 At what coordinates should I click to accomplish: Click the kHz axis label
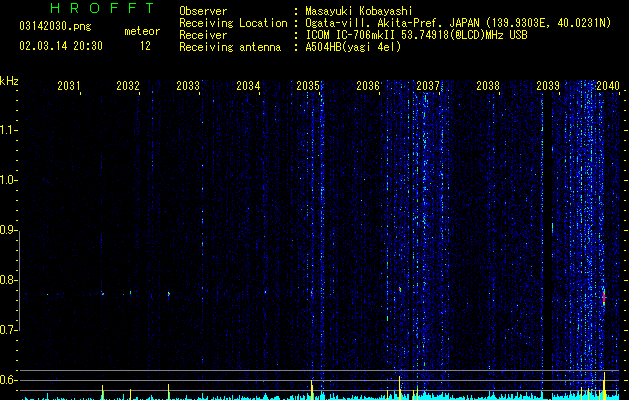coord(9,81)
